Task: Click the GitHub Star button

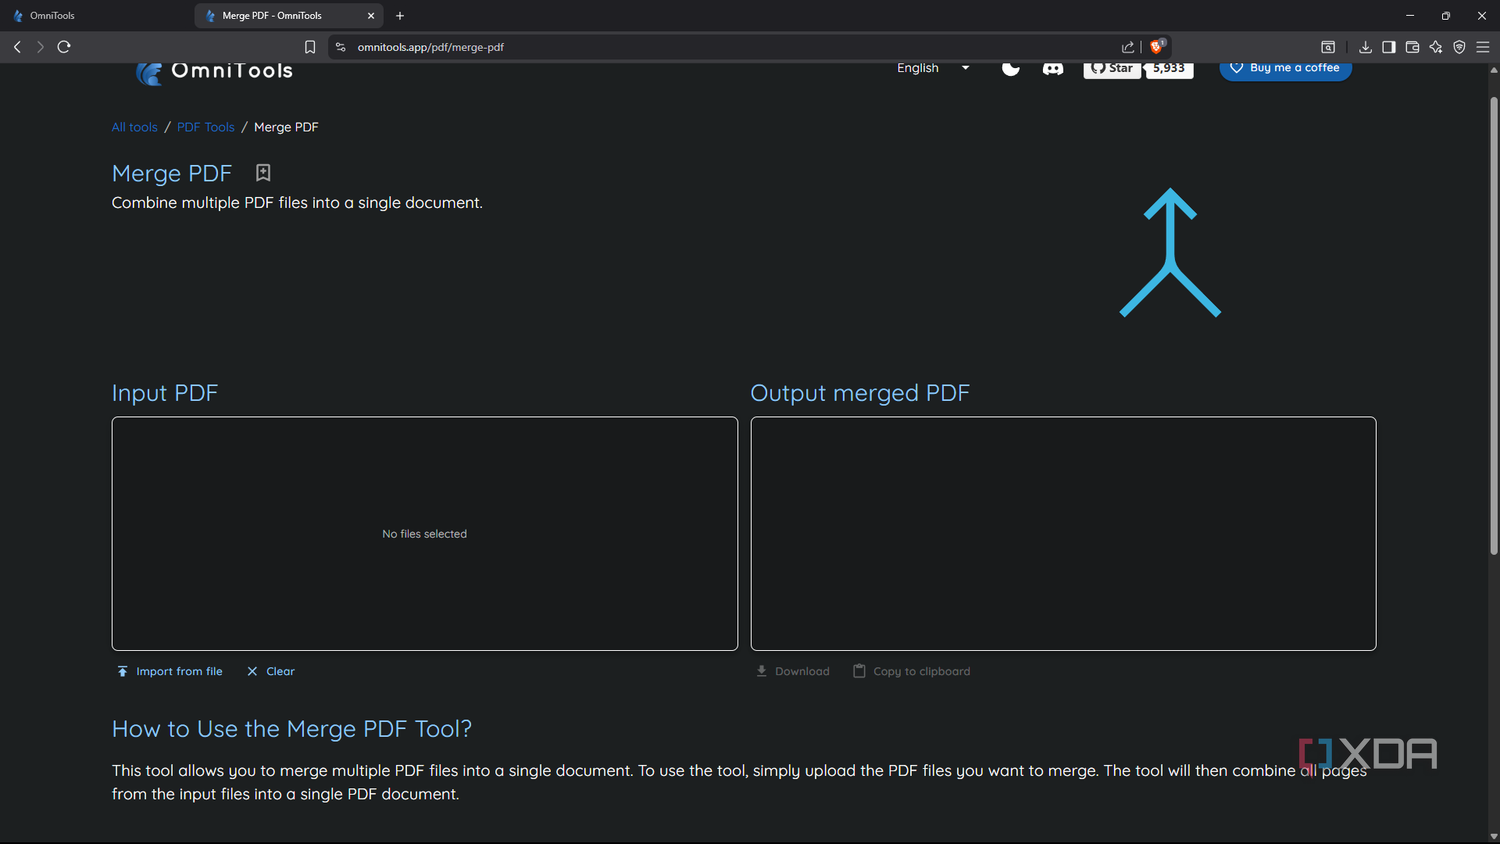Action: (x=1112, y=69)
